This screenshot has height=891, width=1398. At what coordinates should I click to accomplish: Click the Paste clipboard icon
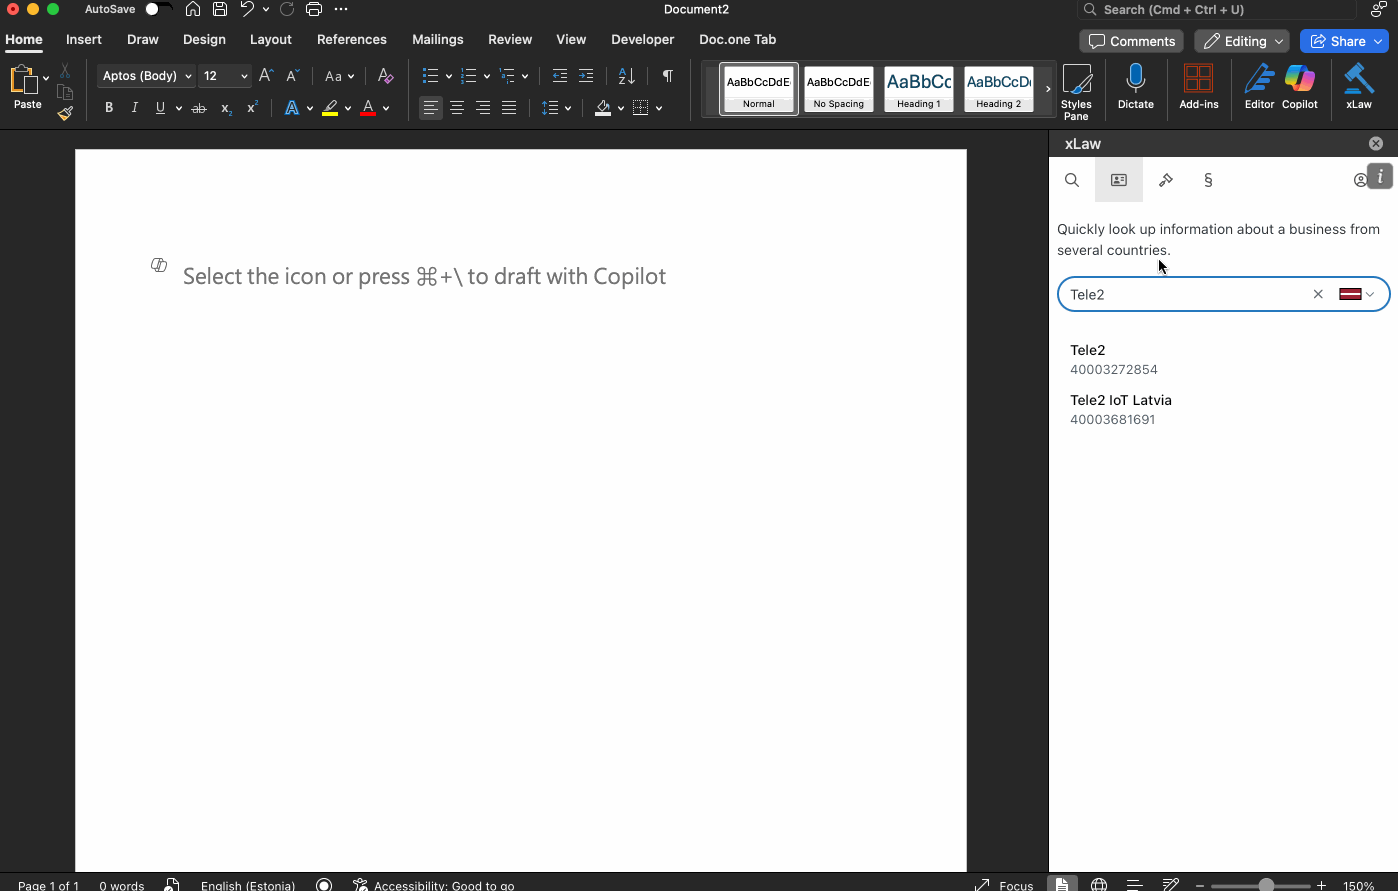(x=22, y=80)
